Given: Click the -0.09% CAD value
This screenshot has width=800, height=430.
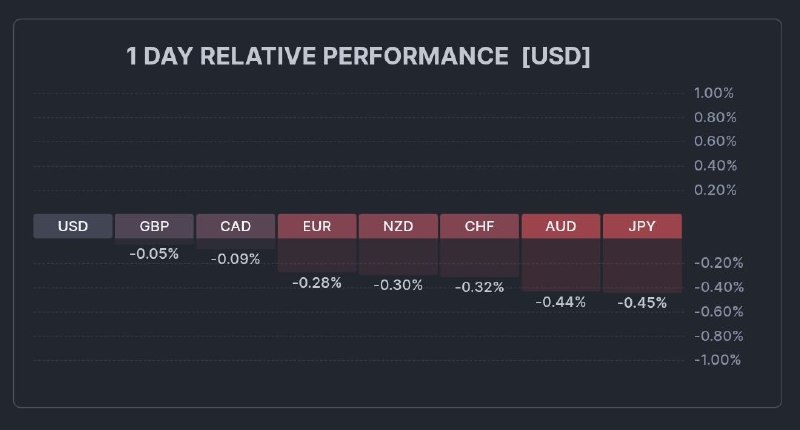Looking at the screenshot, I should 235,259.
